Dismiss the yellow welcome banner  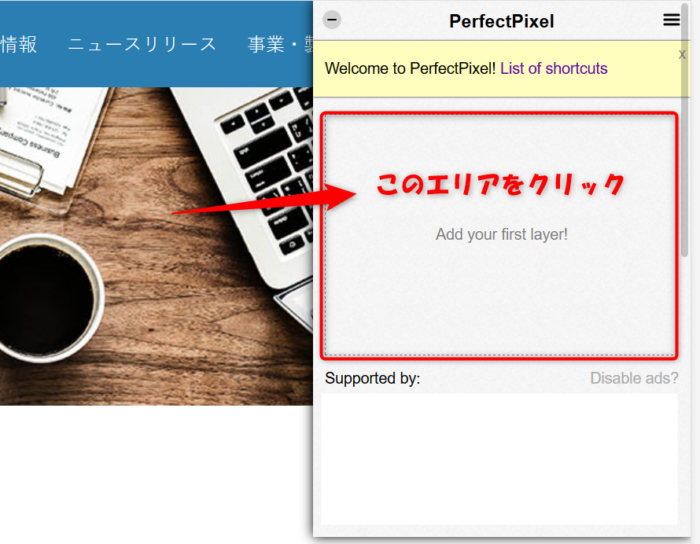682,55
